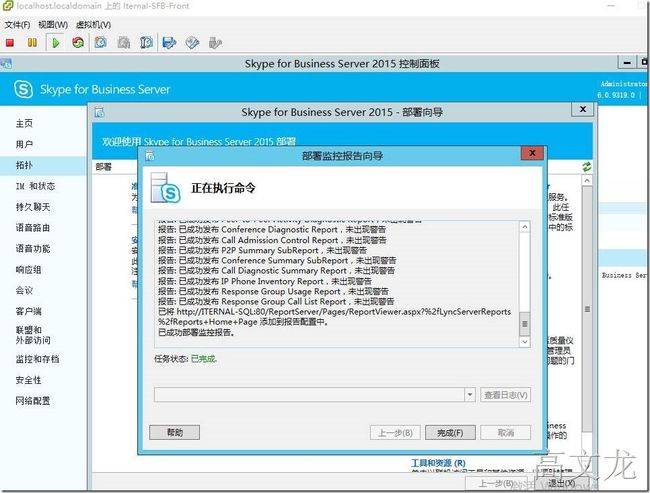The image size is (650, 493).
Task: Click the control panel window title icon
Action: pos(6,64)
